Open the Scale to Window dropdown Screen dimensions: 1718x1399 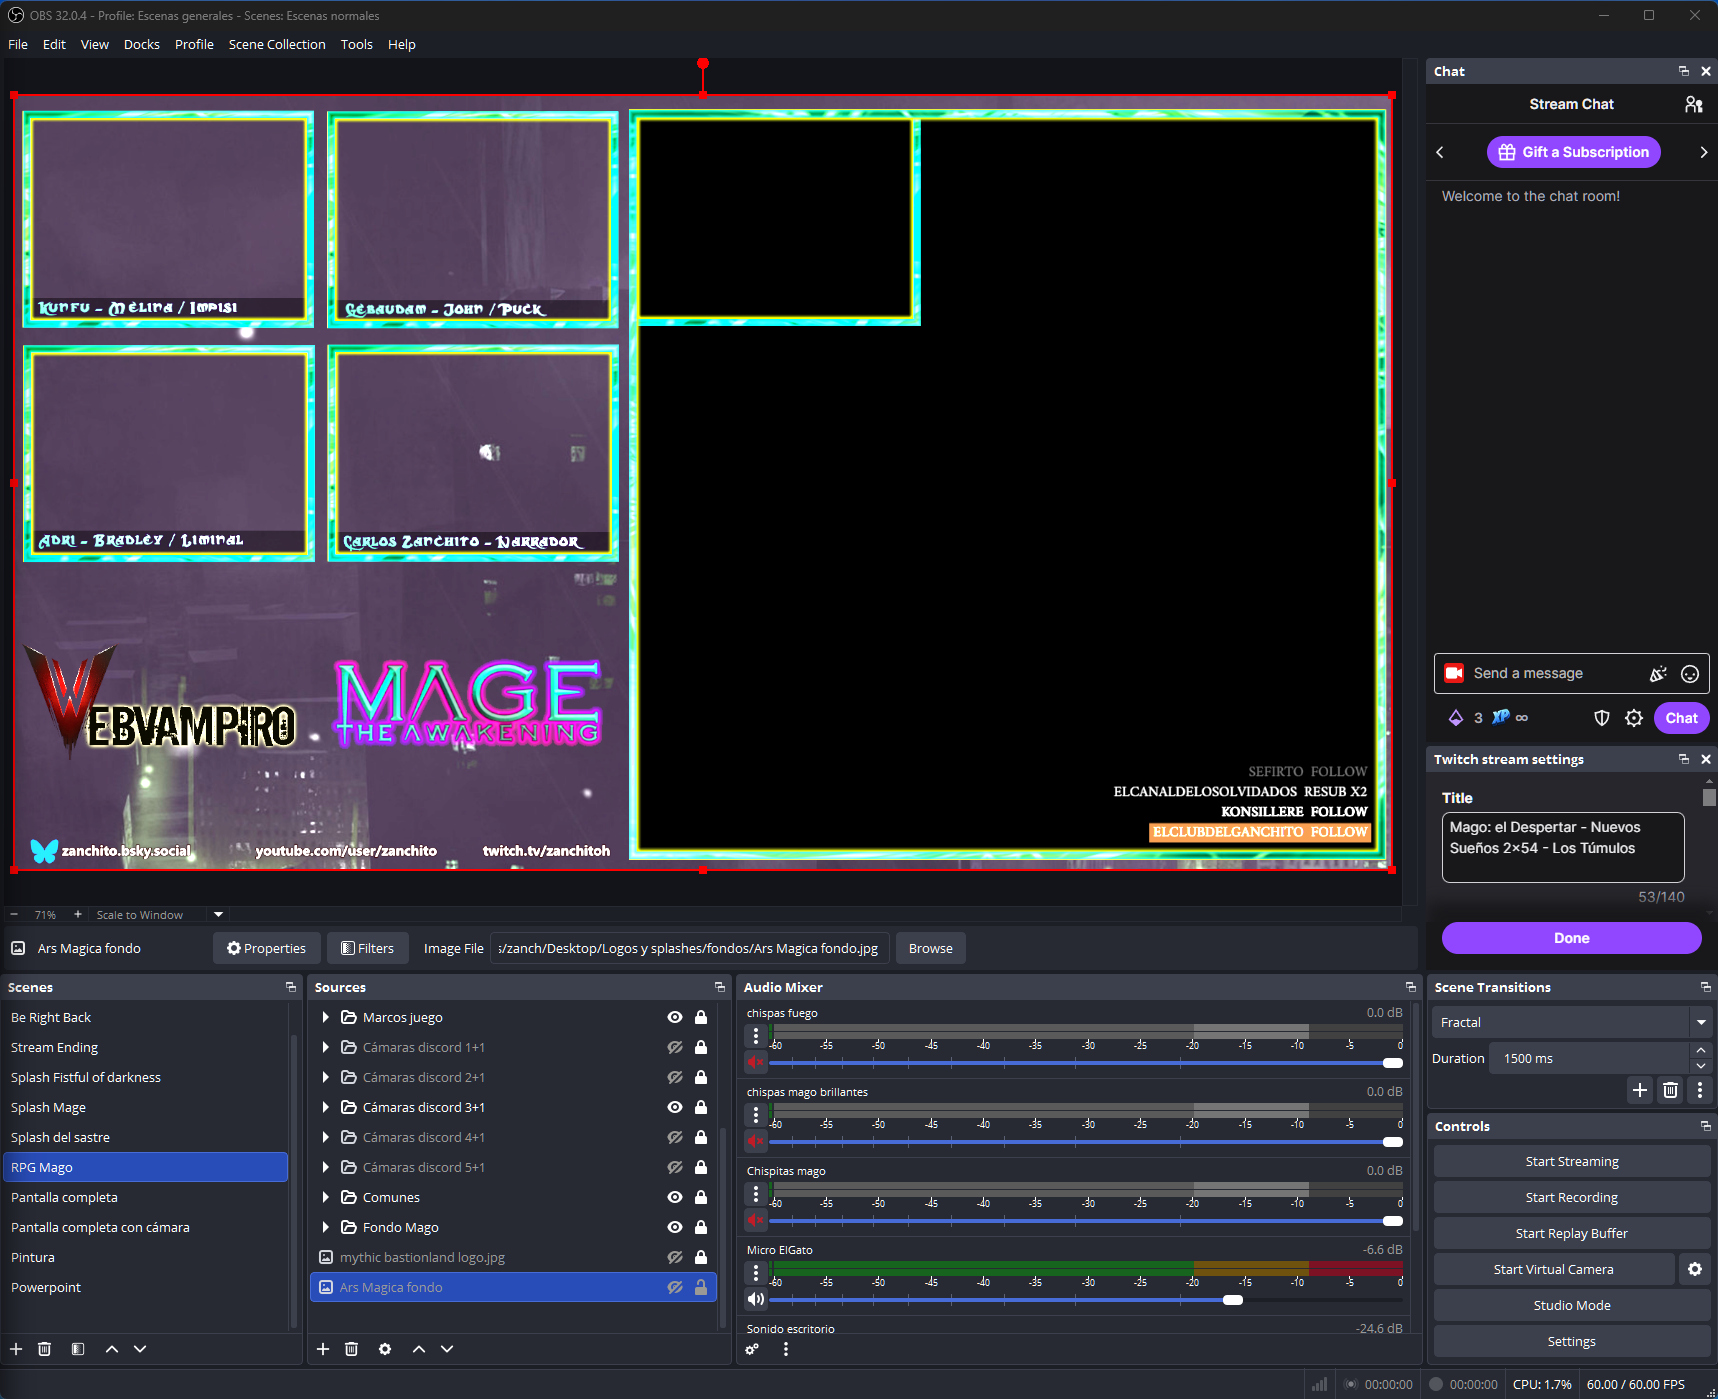tap(218, 914)
